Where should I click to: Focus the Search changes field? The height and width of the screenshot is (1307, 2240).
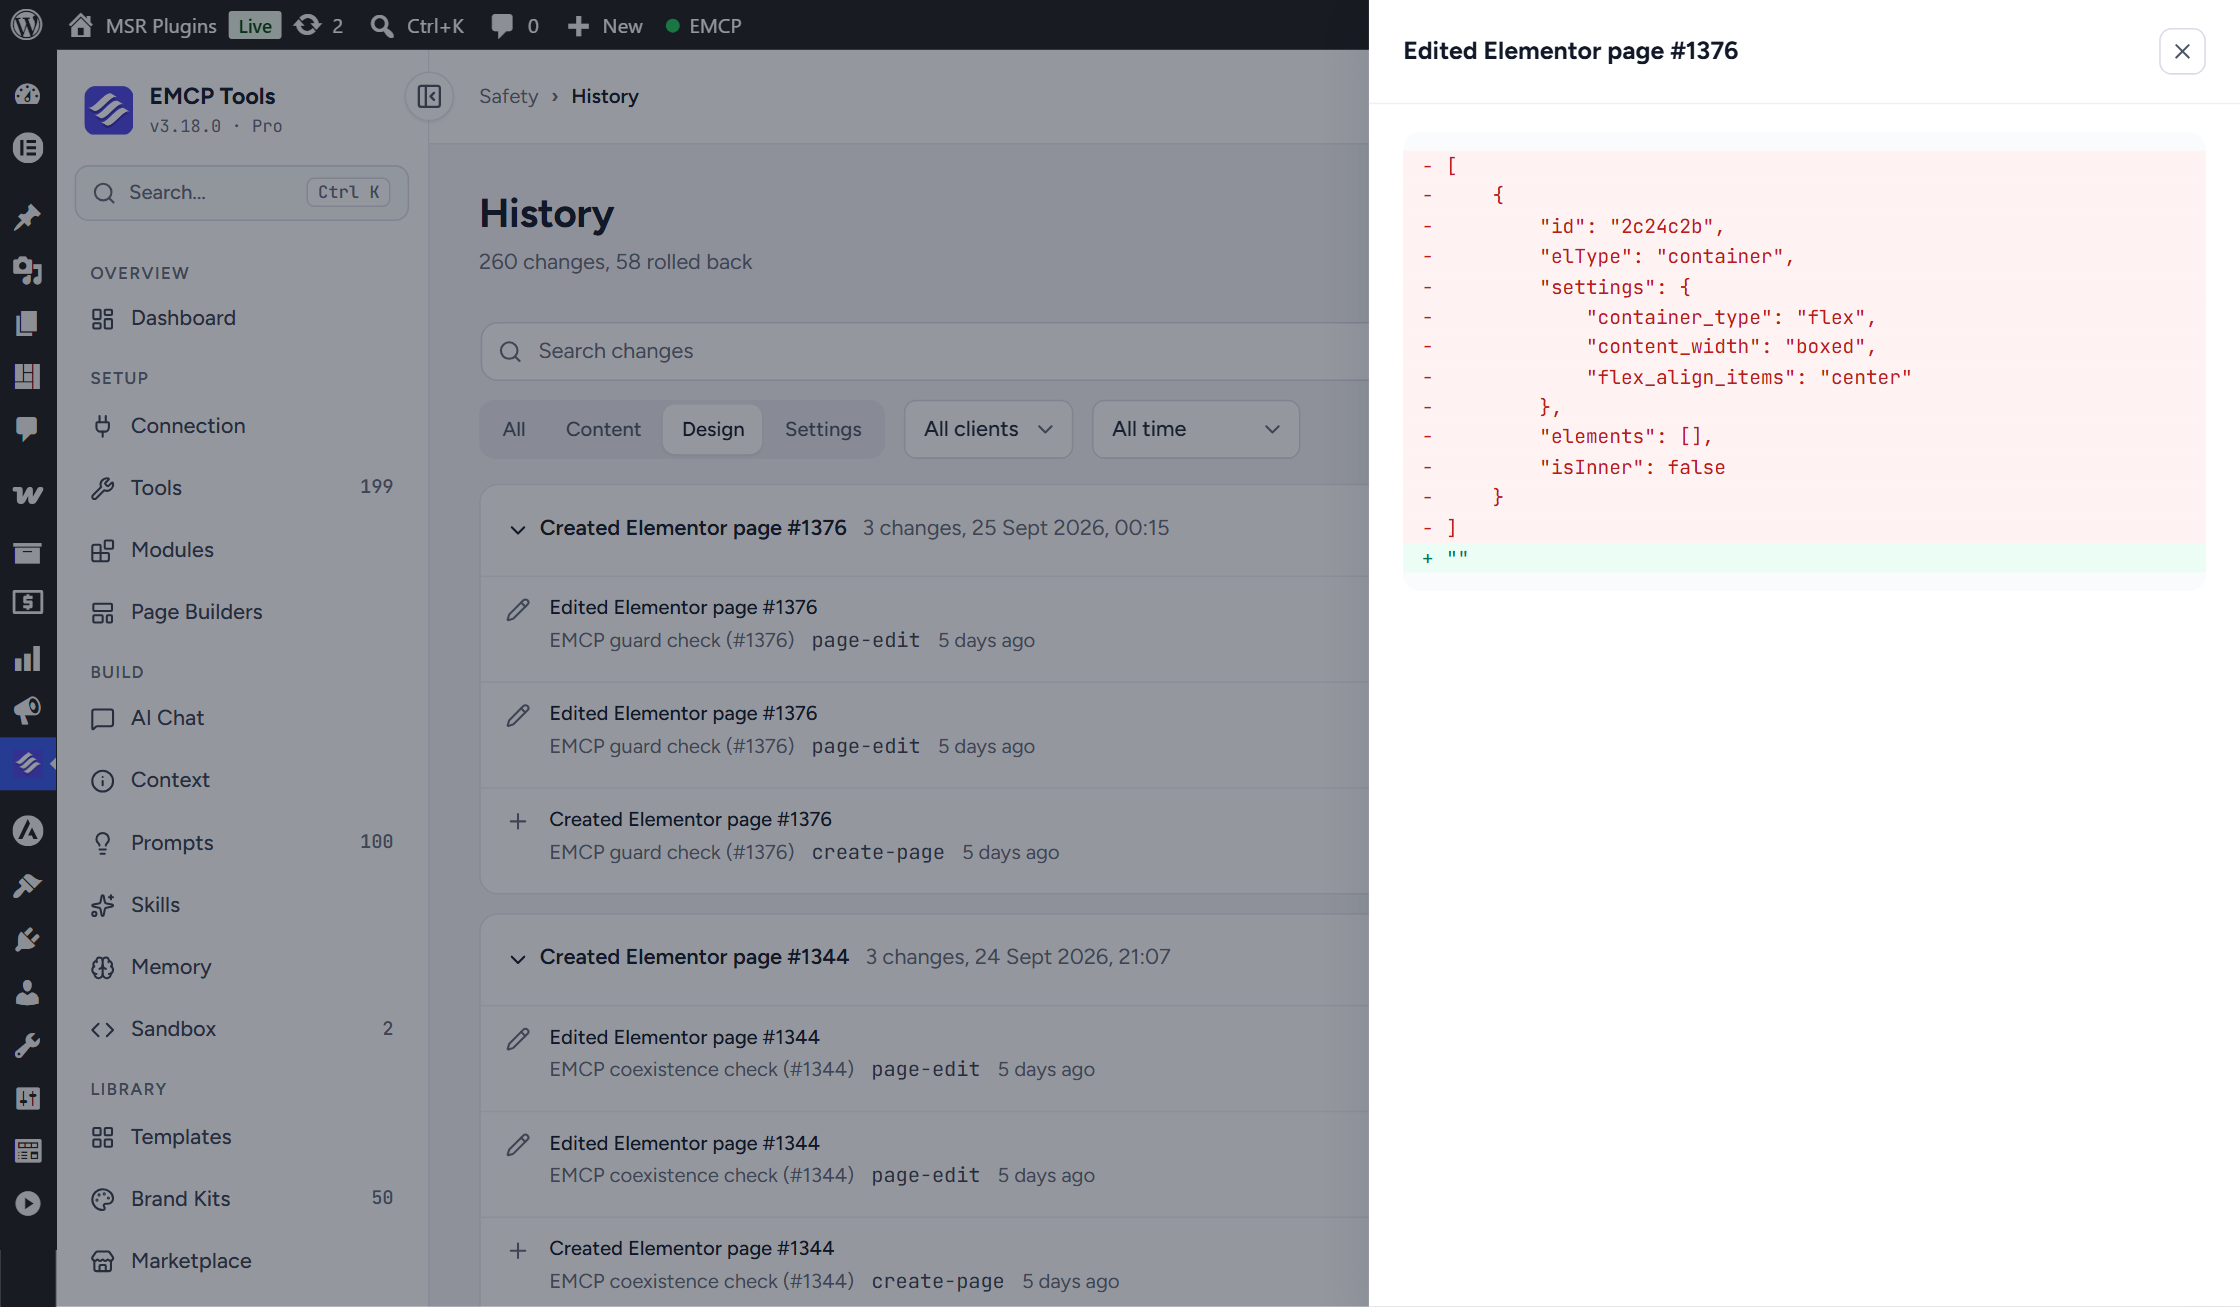(x=925, y=351)
